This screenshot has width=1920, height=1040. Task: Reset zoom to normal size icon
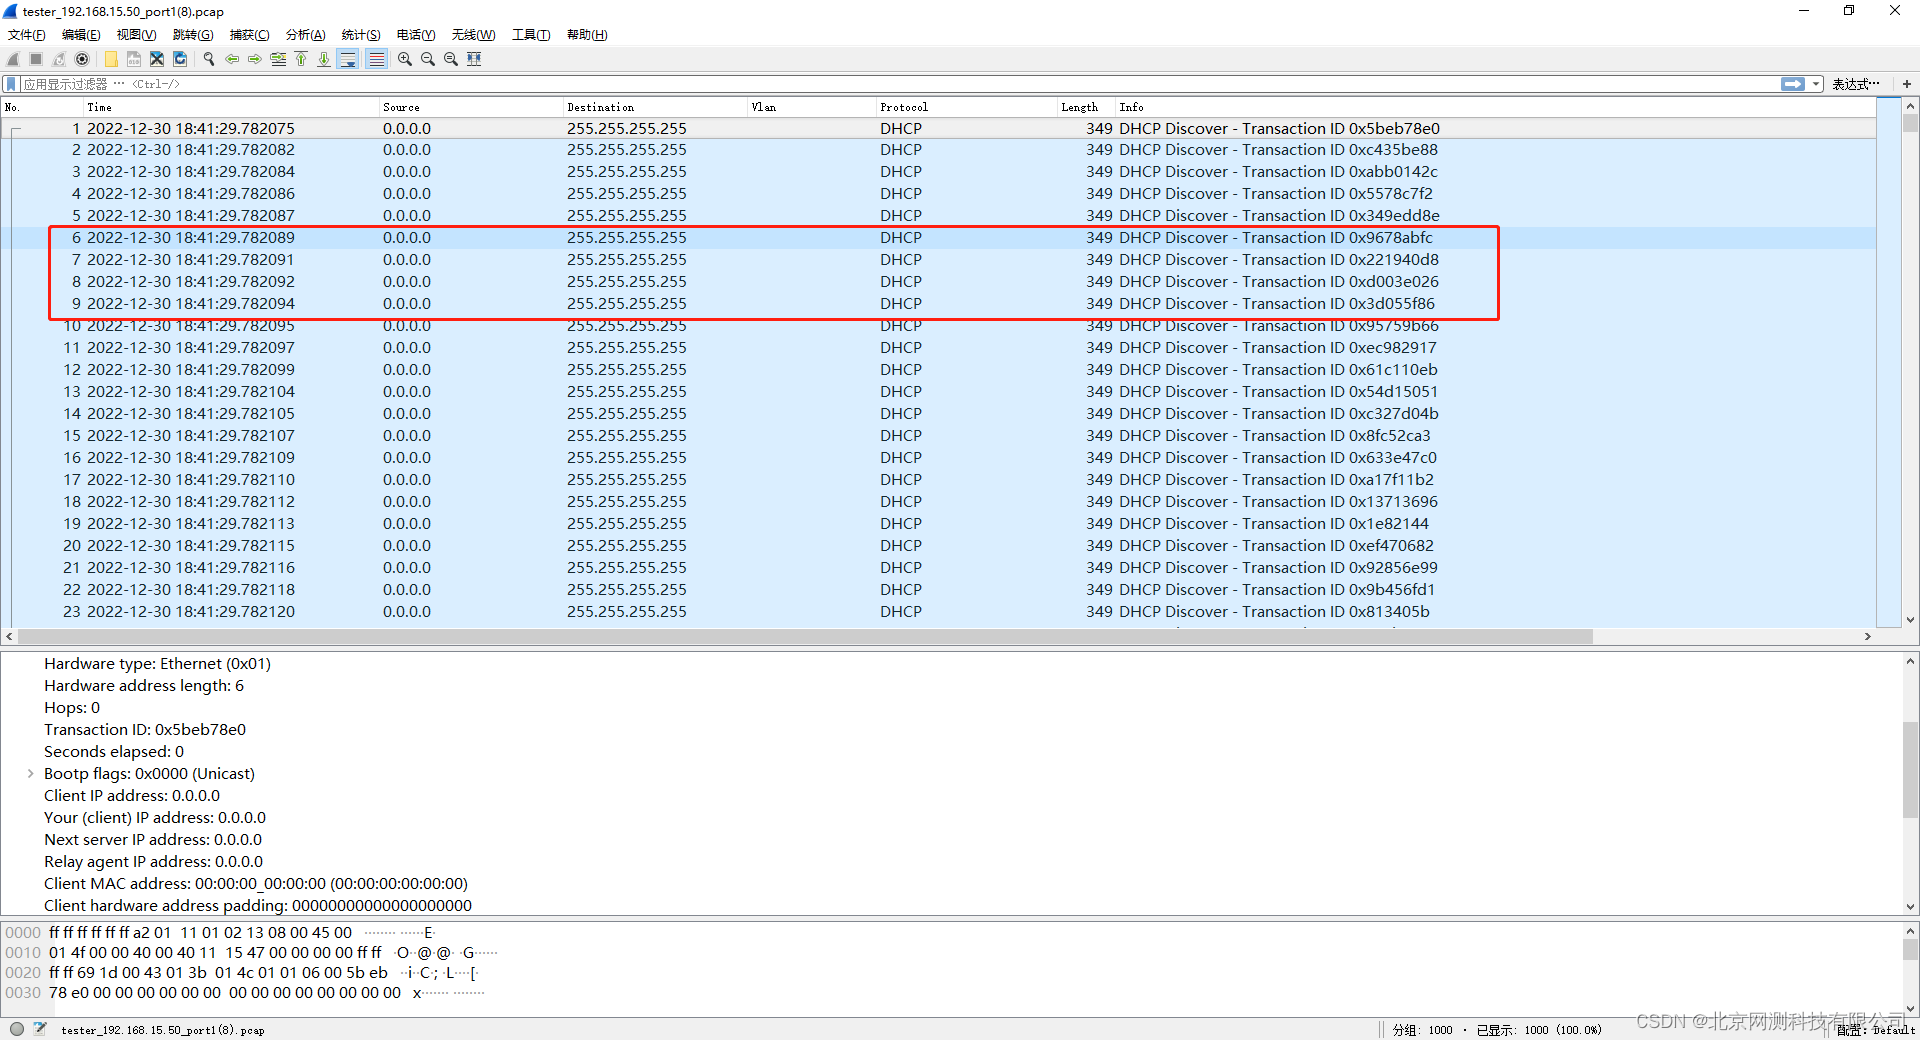tap(451, 59)
